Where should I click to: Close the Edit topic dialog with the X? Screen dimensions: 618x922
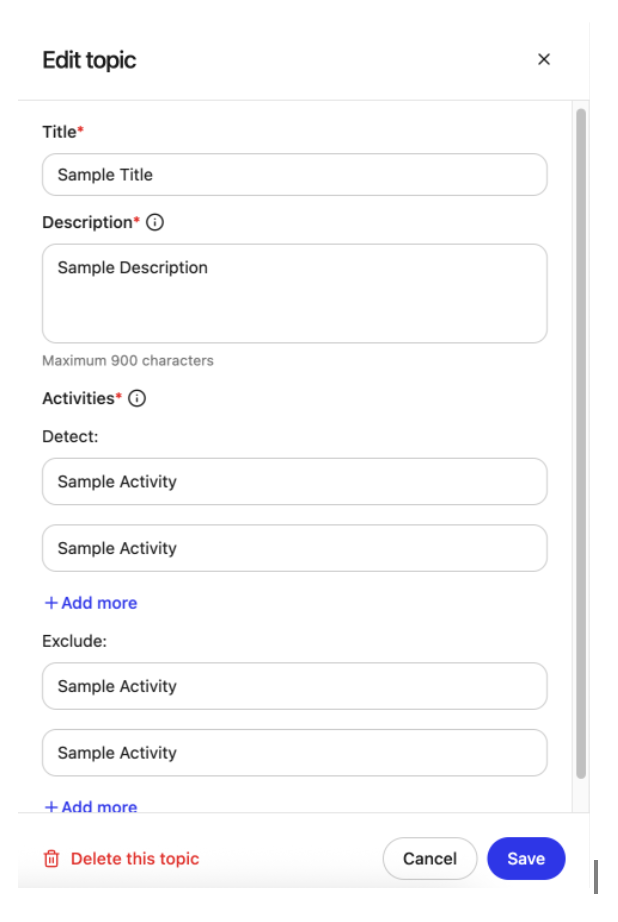544,59
